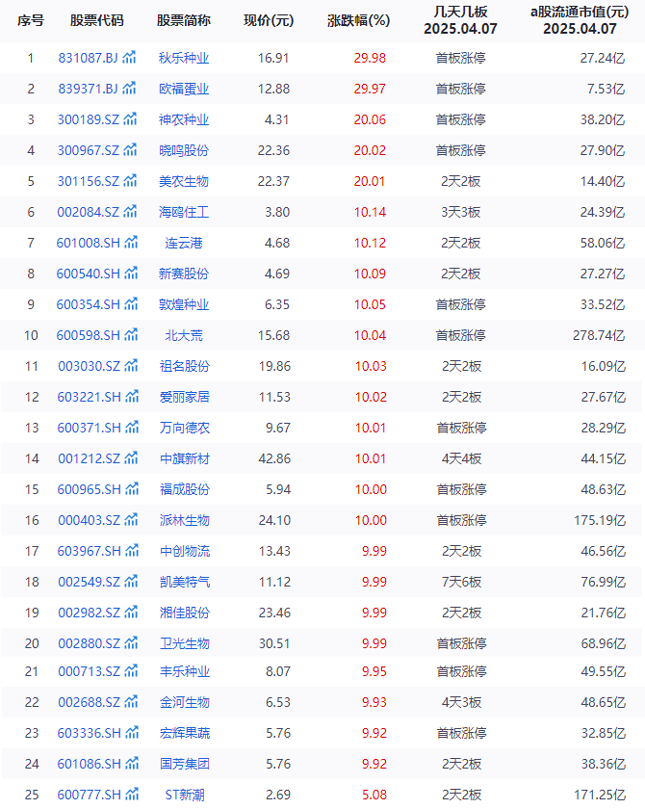The image size is (645, 809).
Task: Select stock name 北大荒
Action: [x=184, y=335]
